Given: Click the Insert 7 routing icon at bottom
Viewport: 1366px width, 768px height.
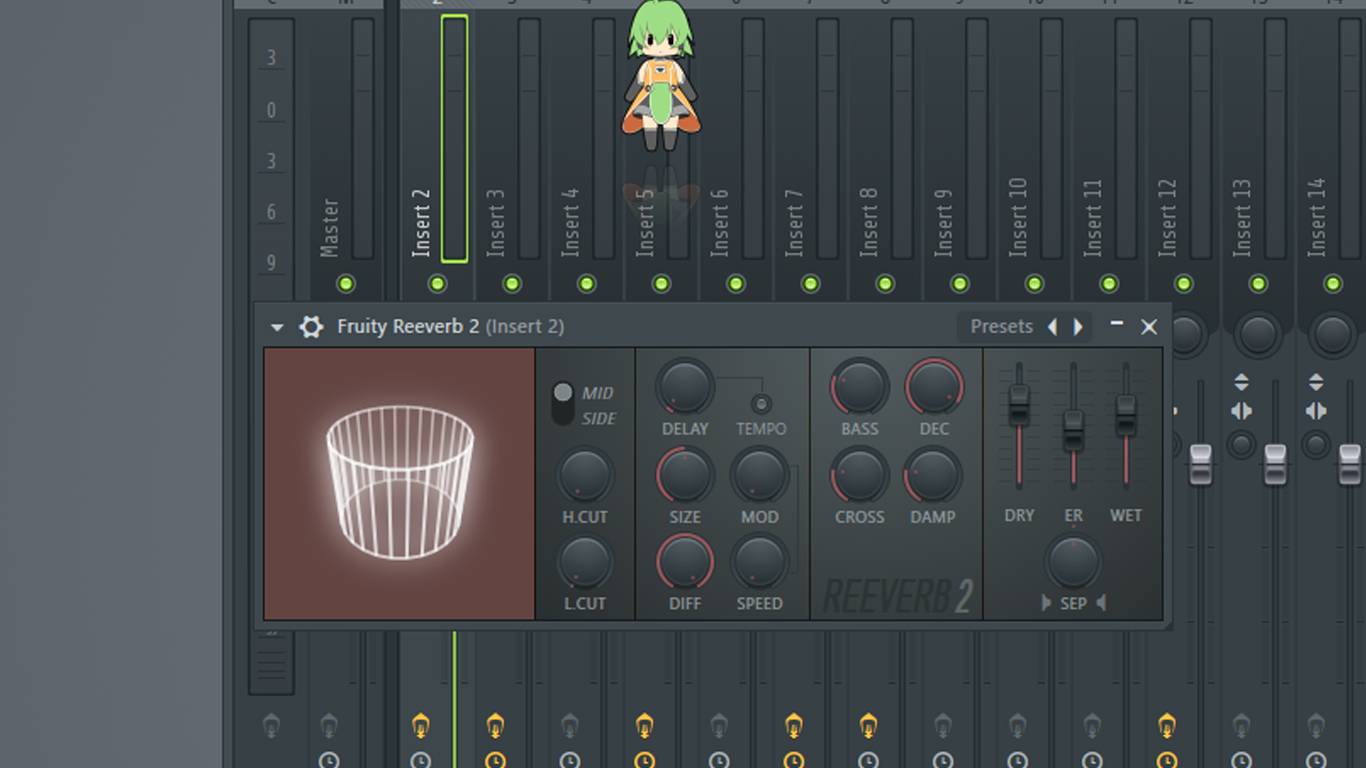Looking at the screenshot, I should [x=793, y=726].
